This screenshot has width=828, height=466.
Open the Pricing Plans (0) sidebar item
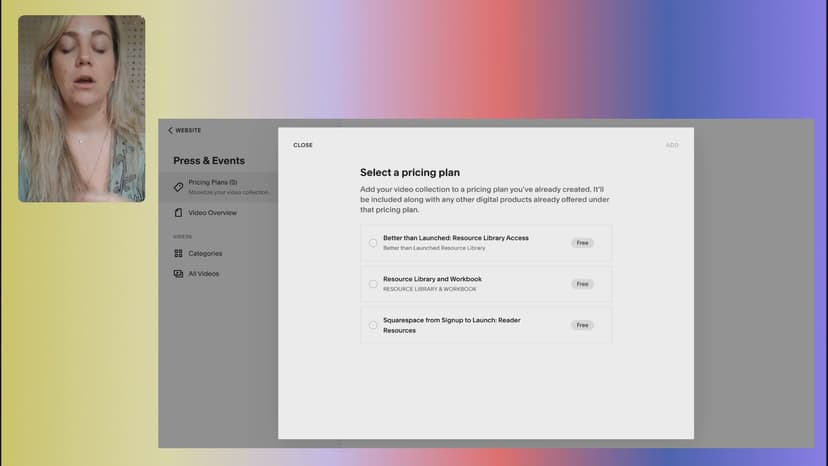tap(212, 182)
